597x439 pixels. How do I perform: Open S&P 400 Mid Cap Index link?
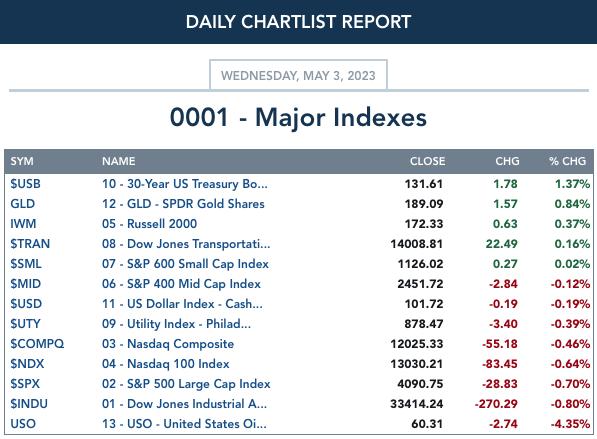(181, 284)
